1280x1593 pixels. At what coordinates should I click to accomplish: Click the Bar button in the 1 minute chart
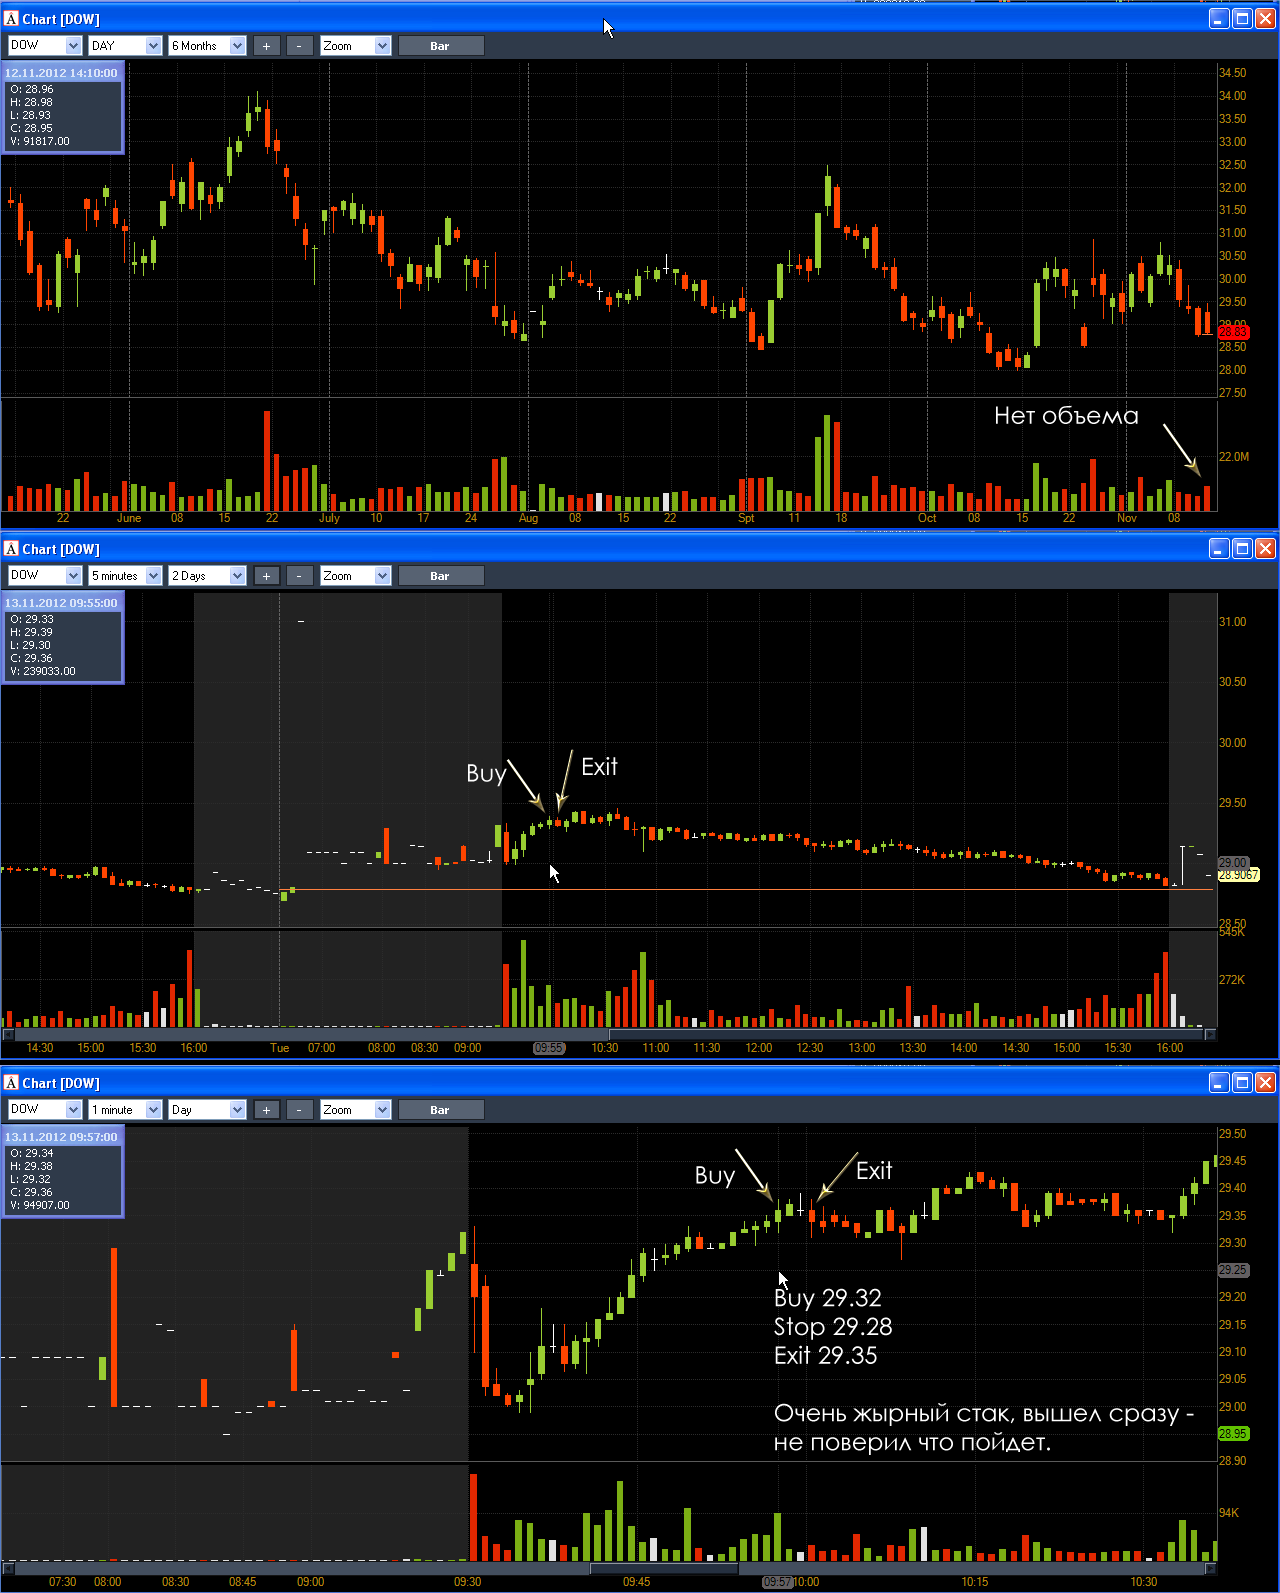click(441, 1110)
